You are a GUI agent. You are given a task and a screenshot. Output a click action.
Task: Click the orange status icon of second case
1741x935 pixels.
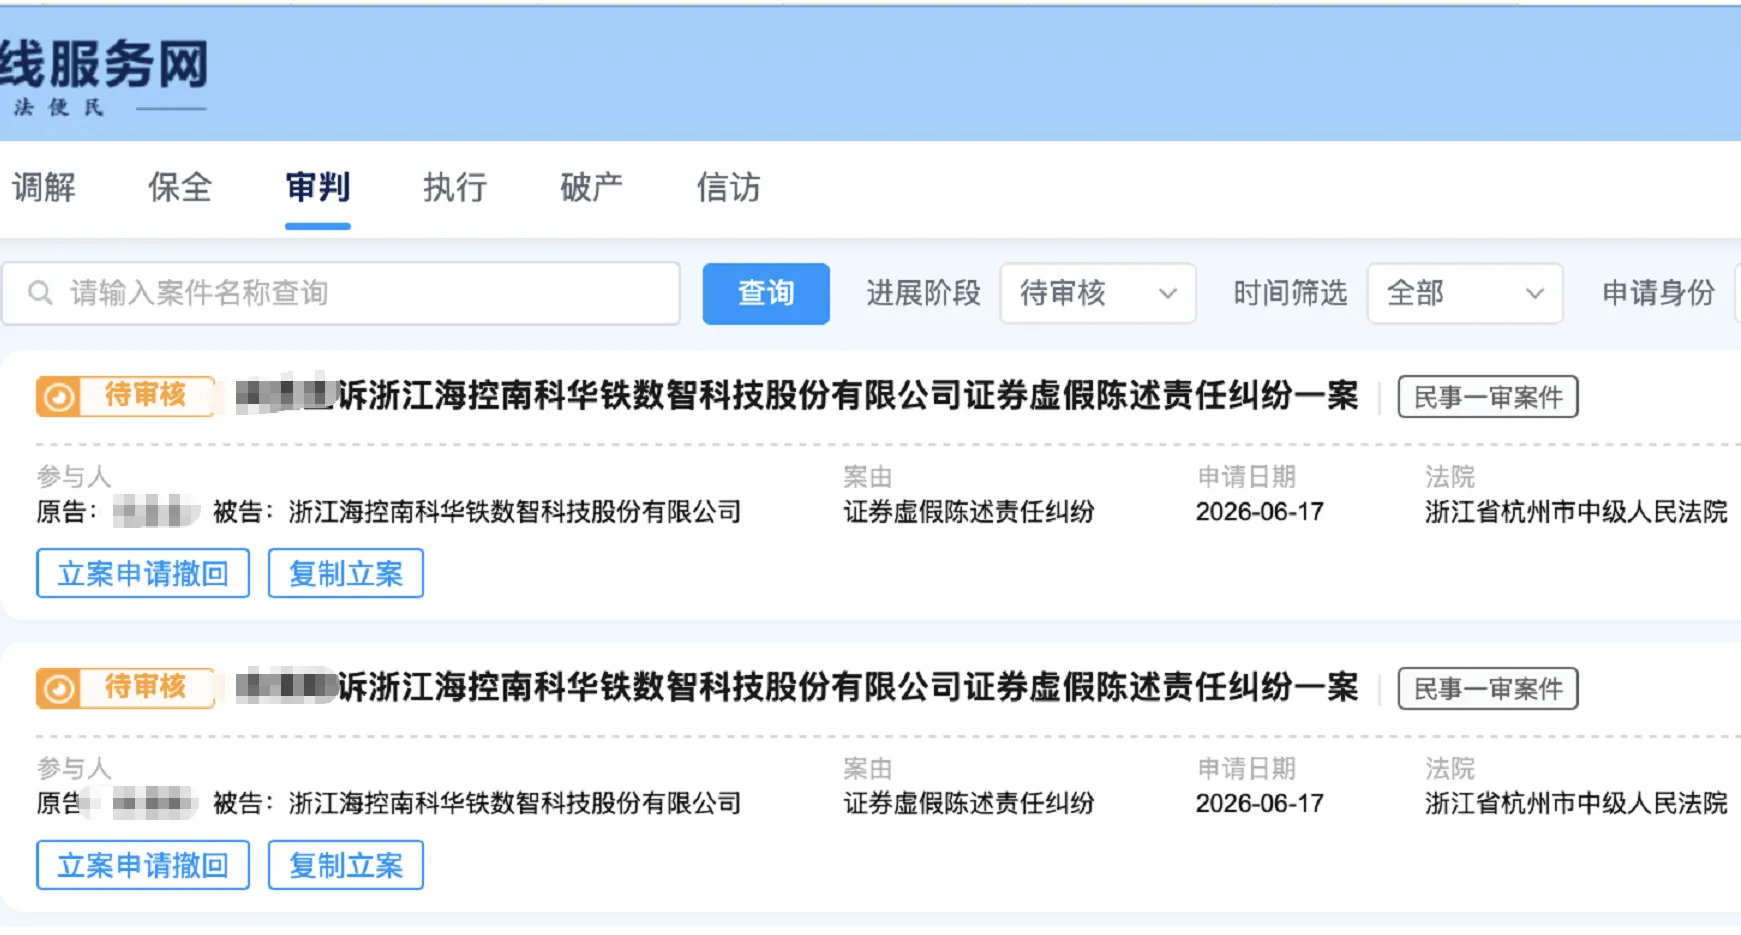click(x=58, y=689)
